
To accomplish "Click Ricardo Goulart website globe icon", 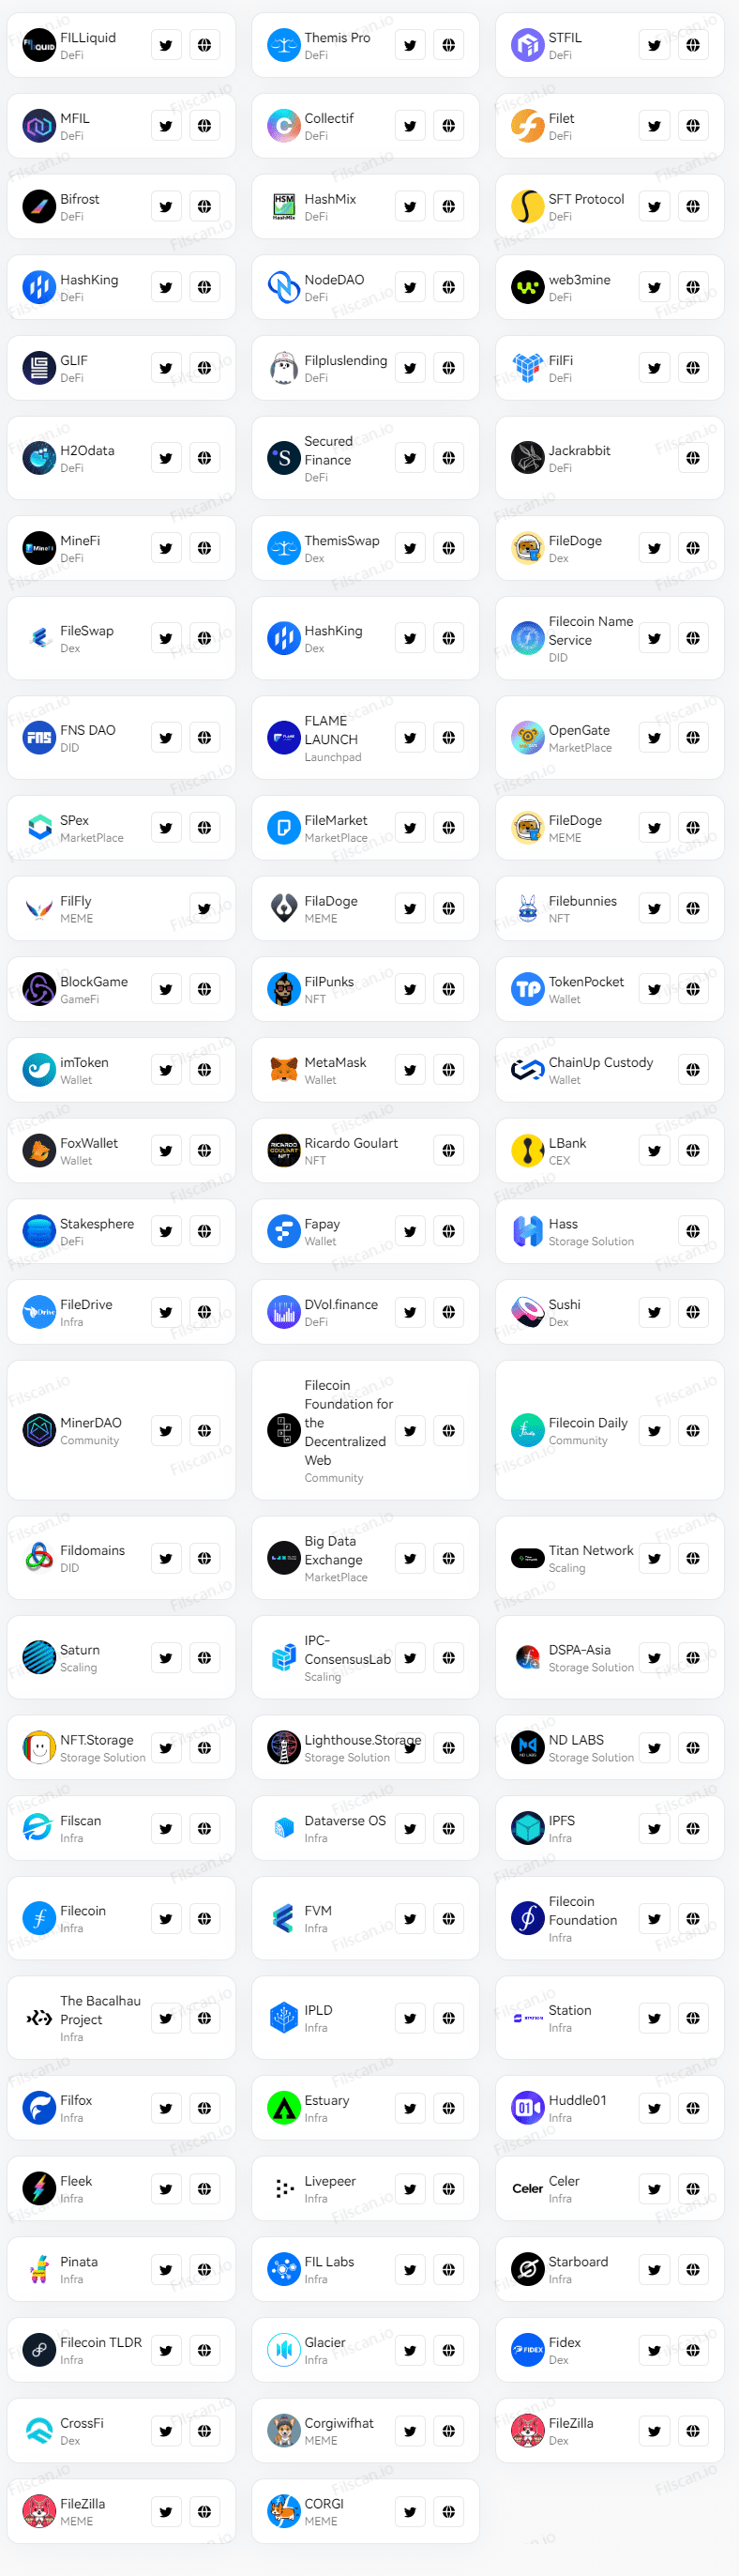I will [448, 1151].
